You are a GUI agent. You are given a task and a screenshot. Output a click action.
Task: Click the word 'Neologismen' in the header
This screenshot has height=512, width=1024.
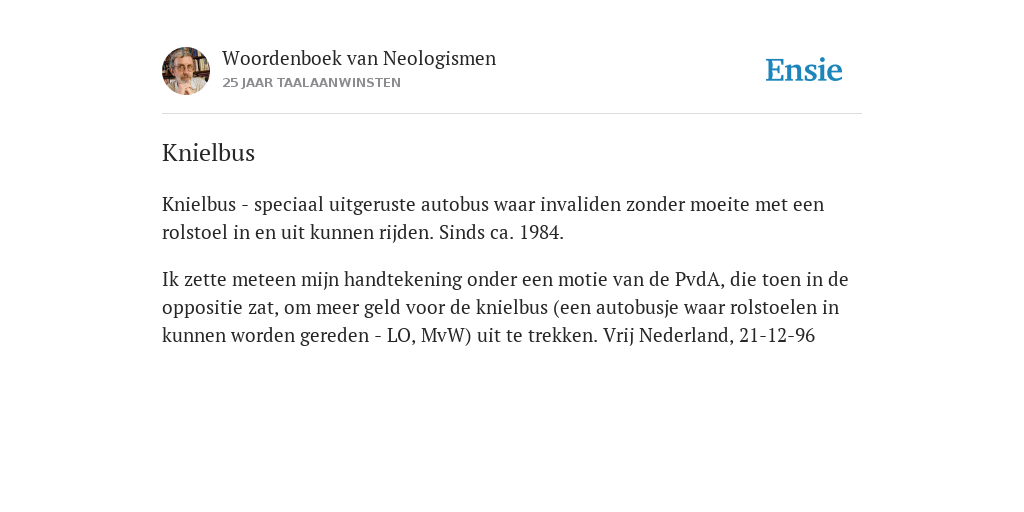click(x=440, y=58)
